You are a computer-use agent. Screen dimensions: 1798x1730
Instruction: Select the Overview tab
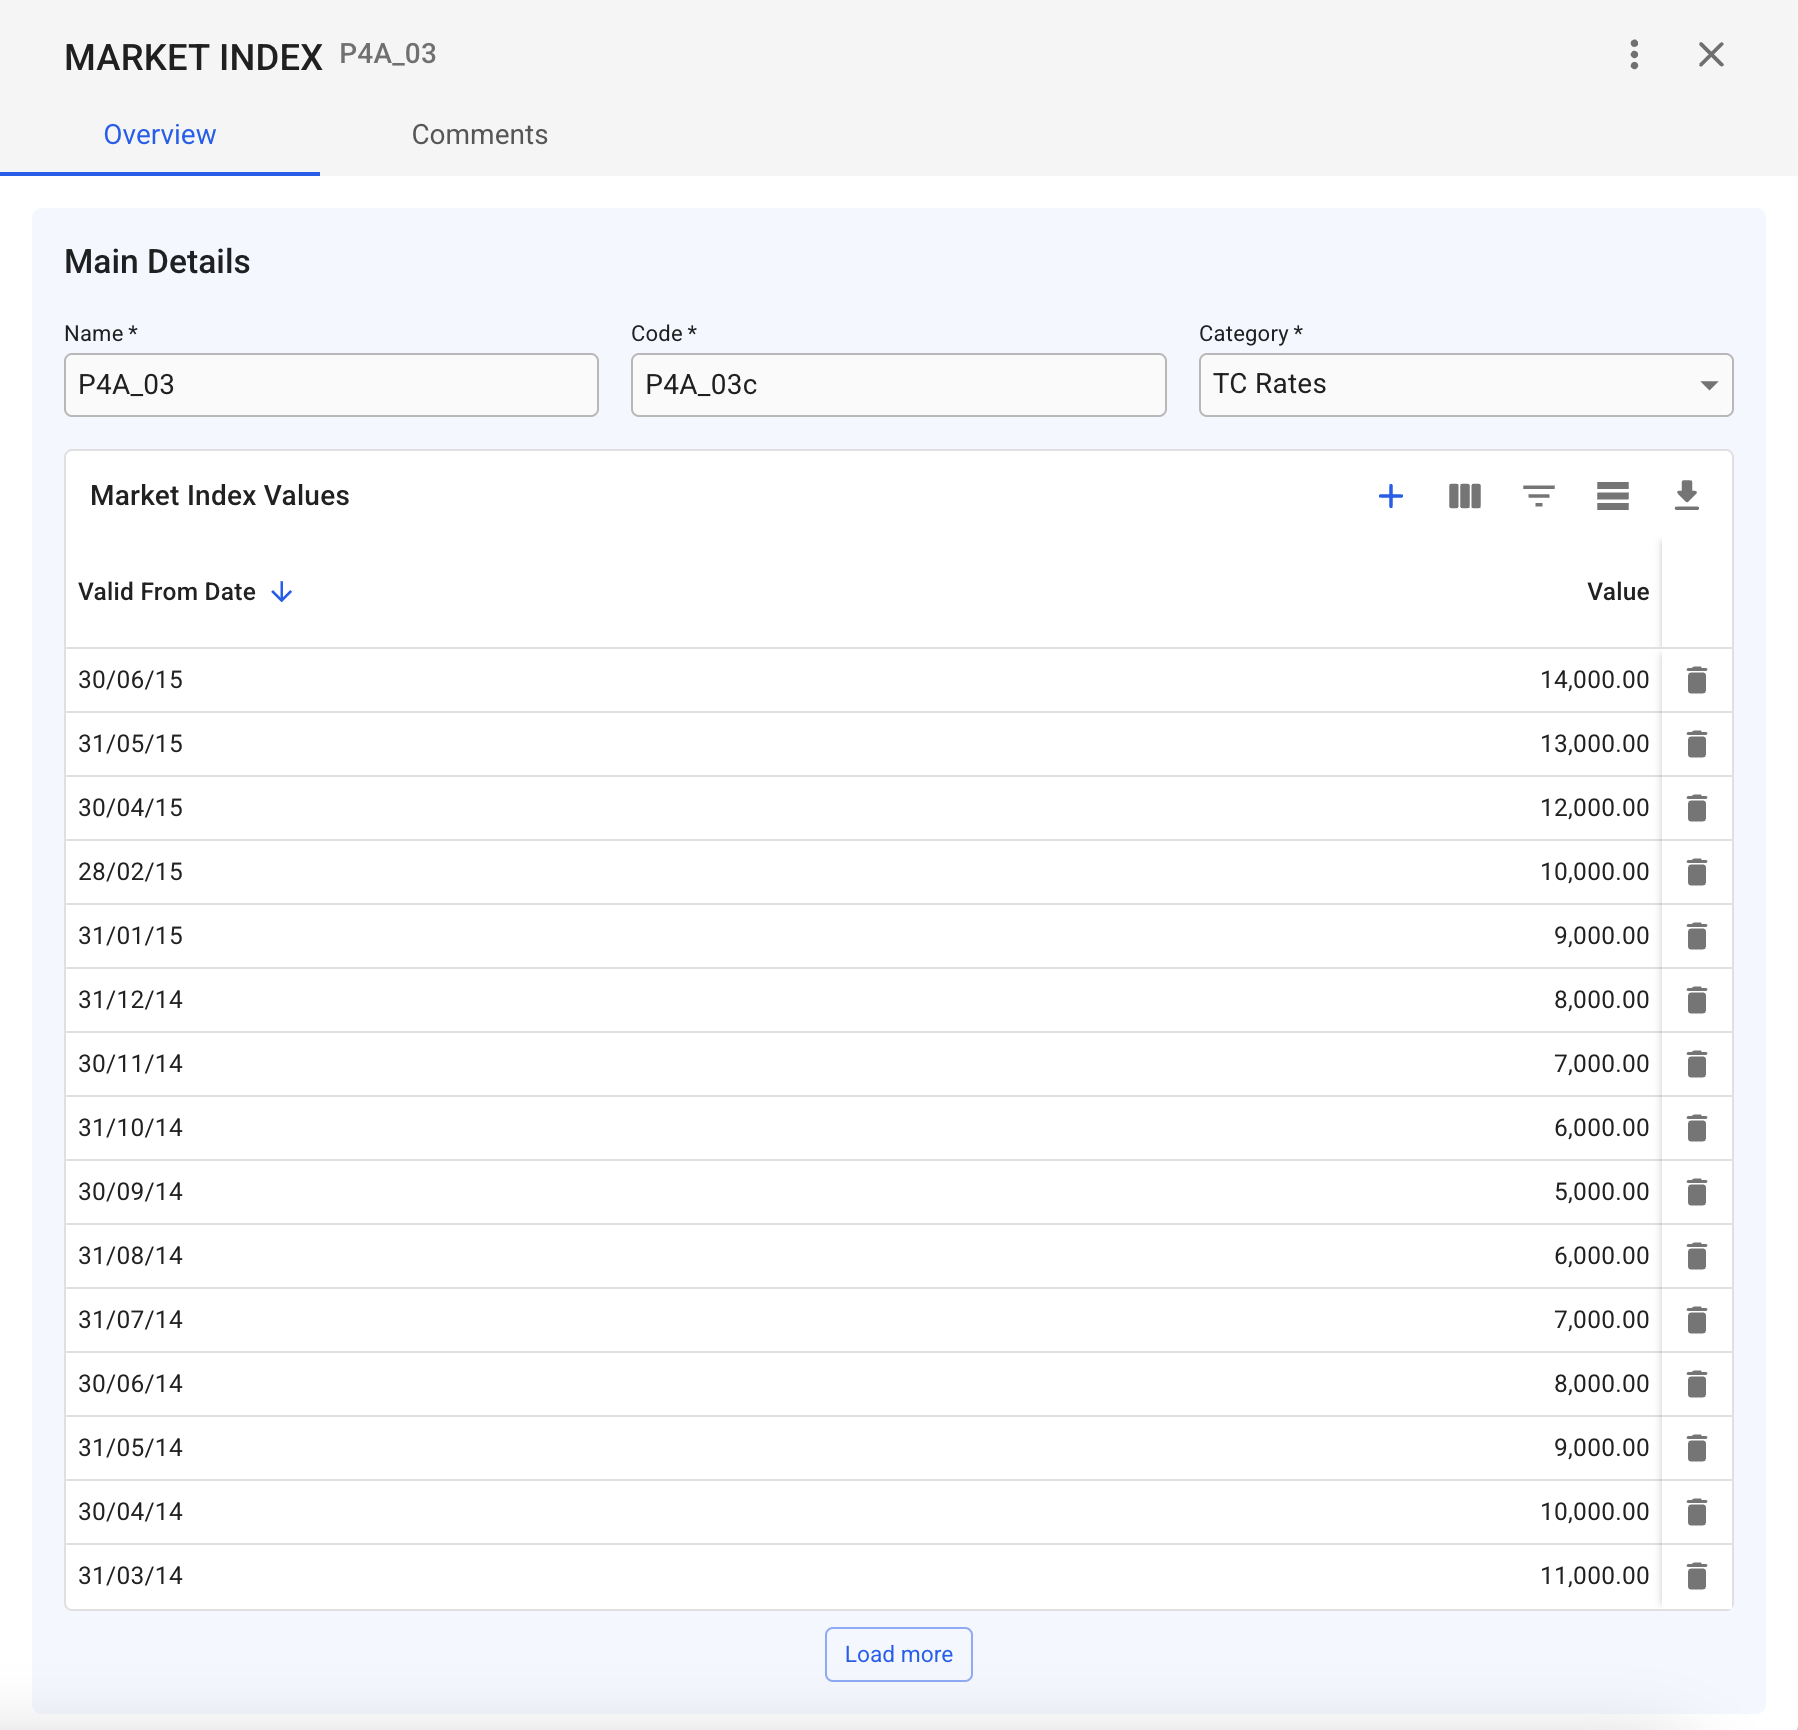click(160, 135)
